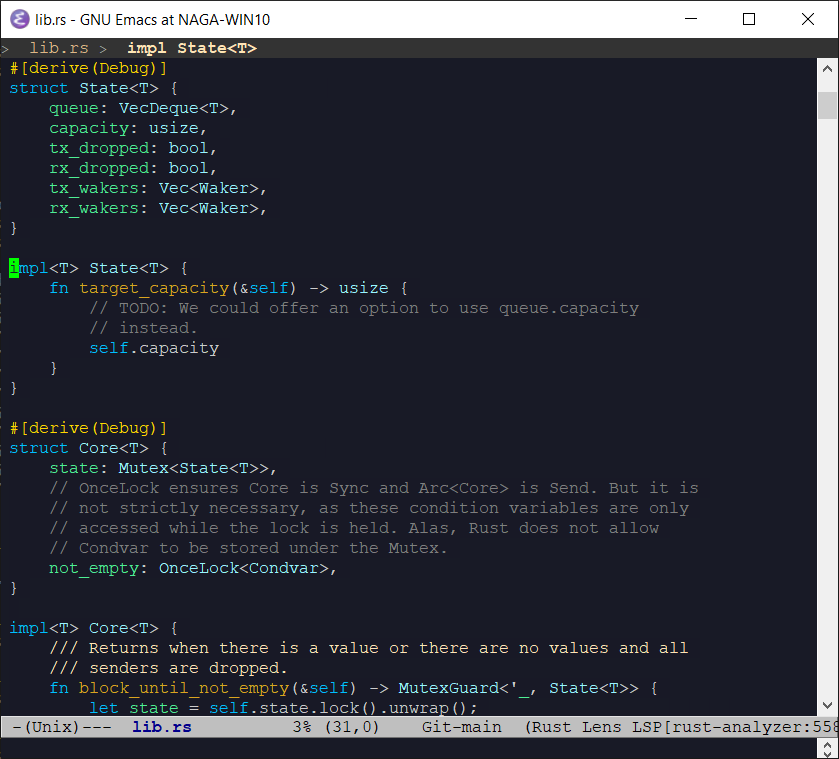Click the Emacs logo in the title bar
Viewport: 839px width, 759px height.
(18, 19)
